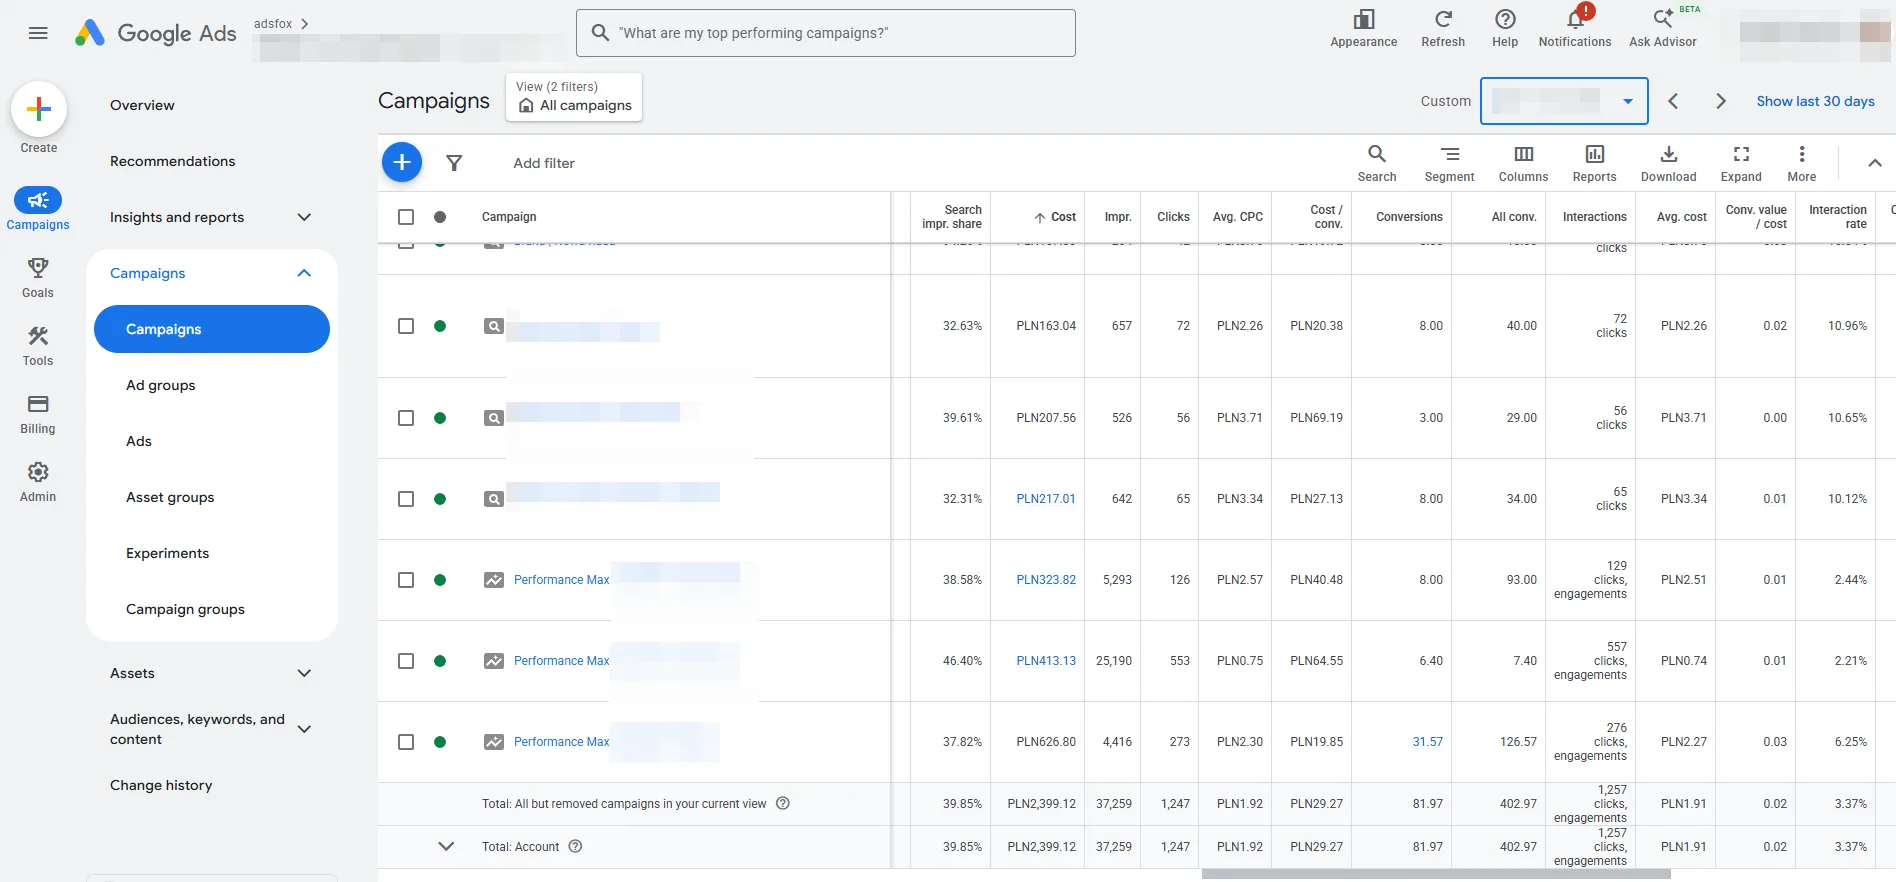Collapse the Campaigns nav section
Viewport: 1896px width, 882px height.
click(304, 273)
